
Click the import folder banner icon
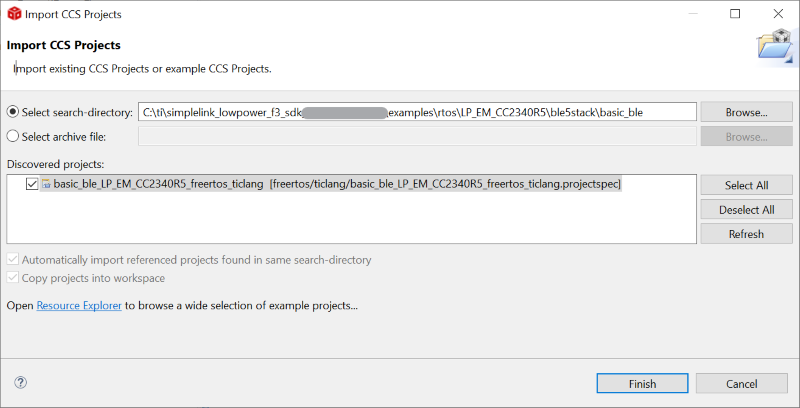774,48
